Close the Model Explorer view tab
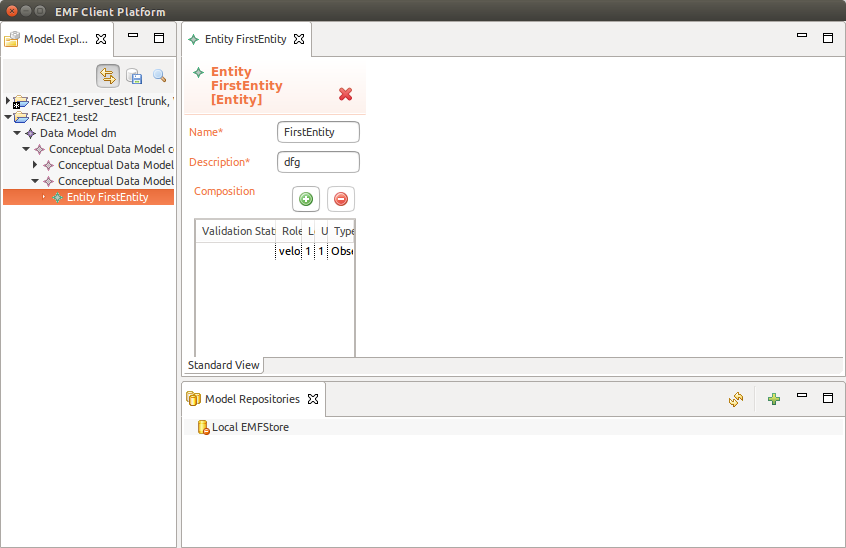This screenshot has width=846, height=548. click(x=101, y=39)
